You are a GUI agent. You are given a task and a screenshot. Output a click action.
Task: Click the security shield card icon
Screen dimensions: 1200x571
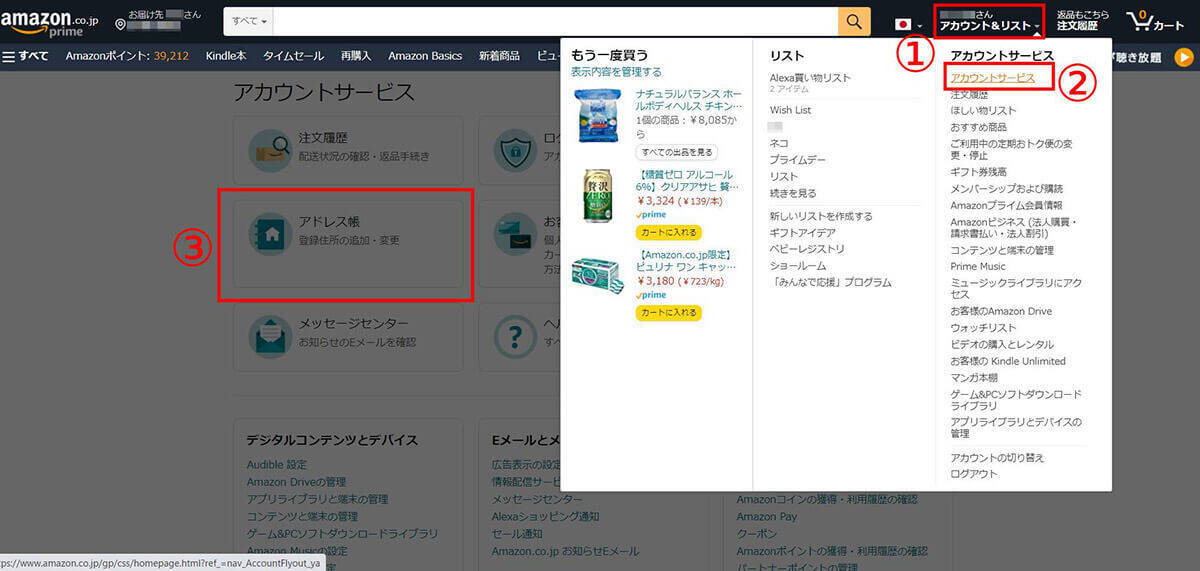517,150
